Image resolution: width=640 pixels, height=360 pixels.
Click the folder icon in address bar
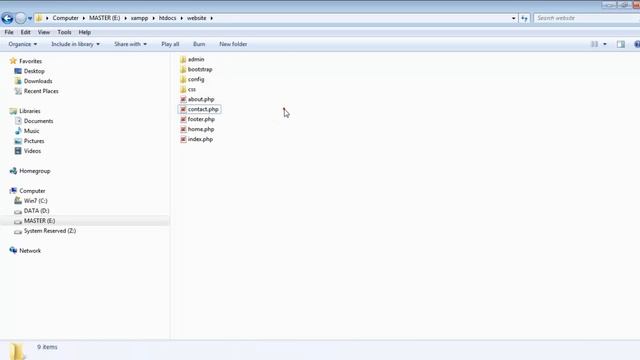click(39, 18)
